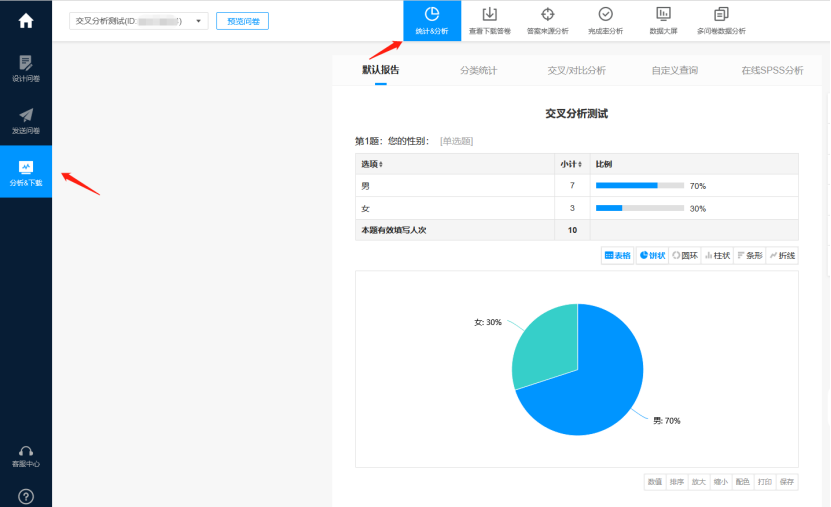Open 完成率分析 in top toolbar
Screen dimensions: 831x507
coord(605,21)
